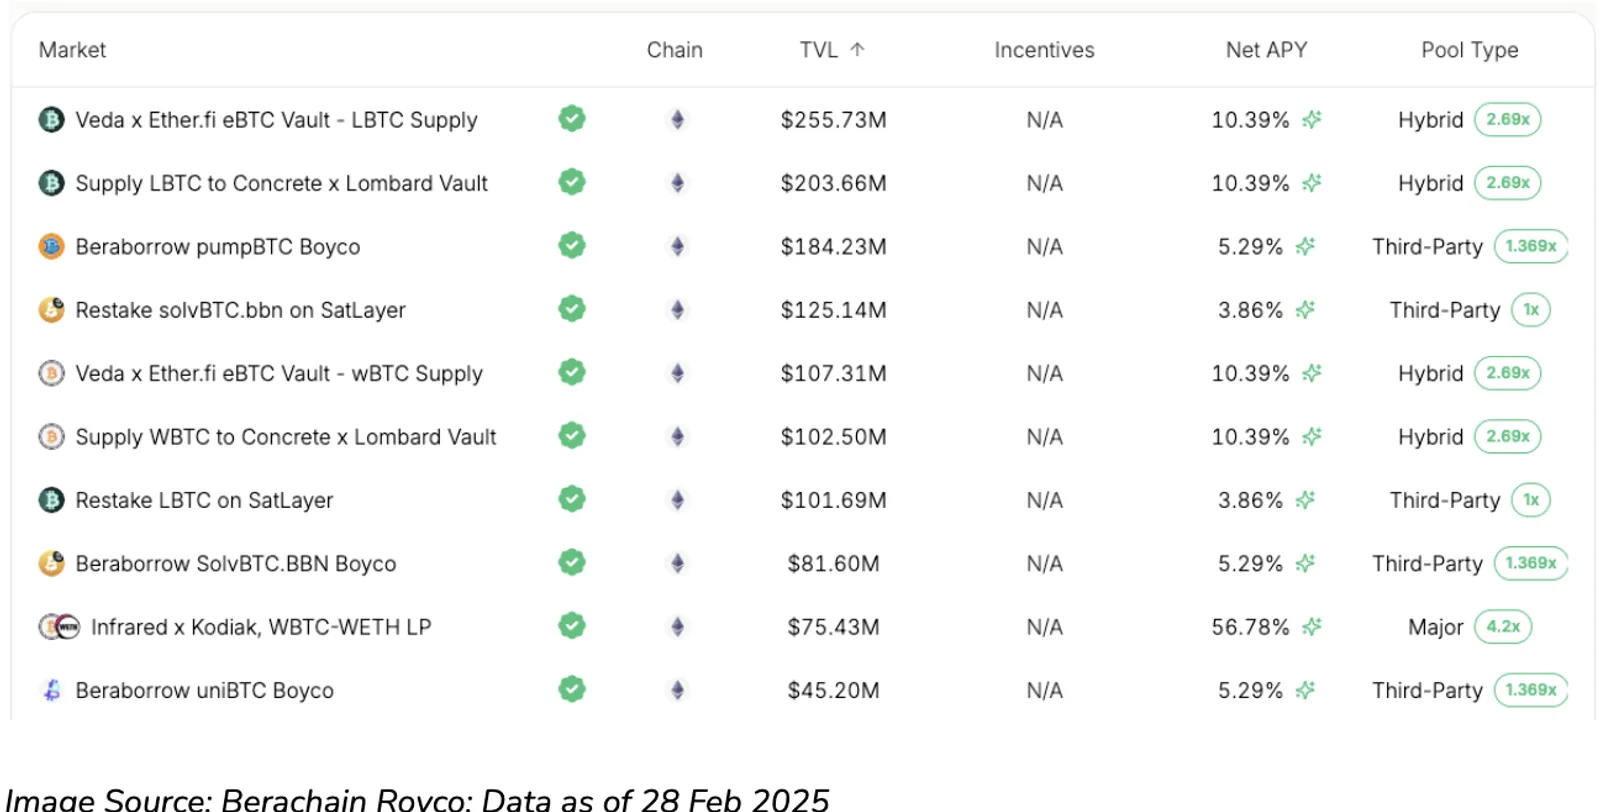Viewport: 1600px width, 812px height.
Task: Open Supply WBTC to Concrete x Lombard Vault
Action: [x=286, y=437]
